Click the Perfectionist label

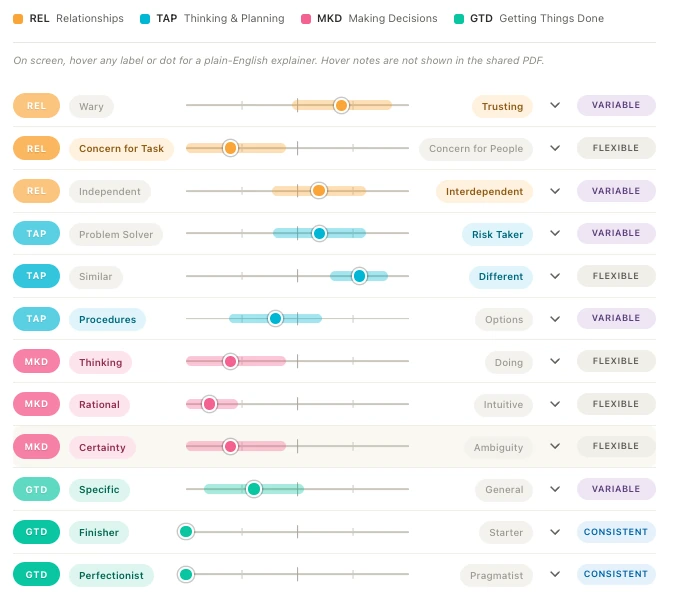coord(111,575)
